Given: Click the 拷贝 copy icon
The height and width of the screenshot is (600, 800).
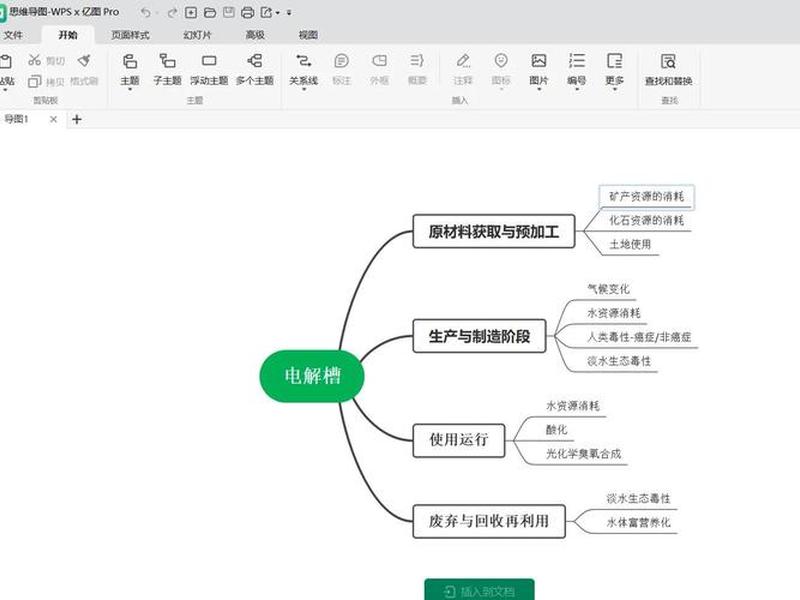Looking at the screenshot, I should [35, 81].
